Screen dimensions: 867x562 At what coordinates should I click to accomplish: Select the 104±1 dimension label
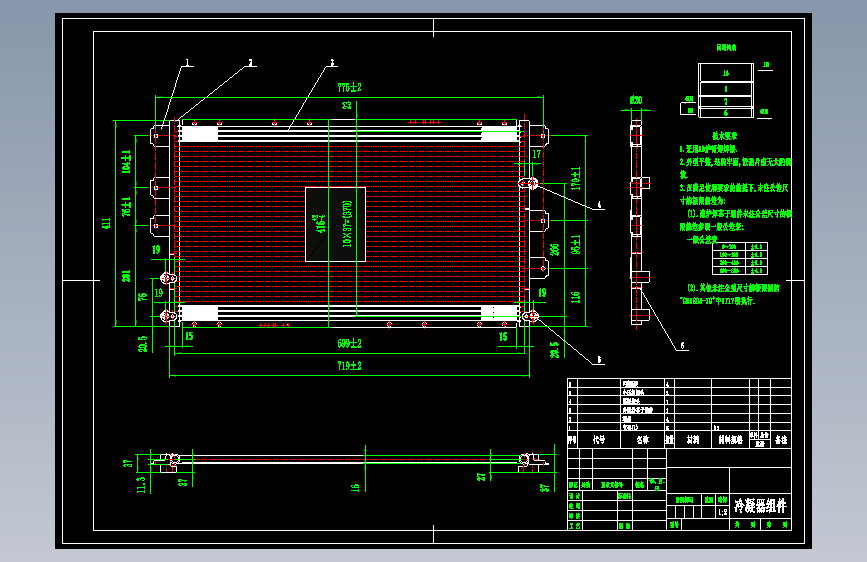tap(126, 161)
